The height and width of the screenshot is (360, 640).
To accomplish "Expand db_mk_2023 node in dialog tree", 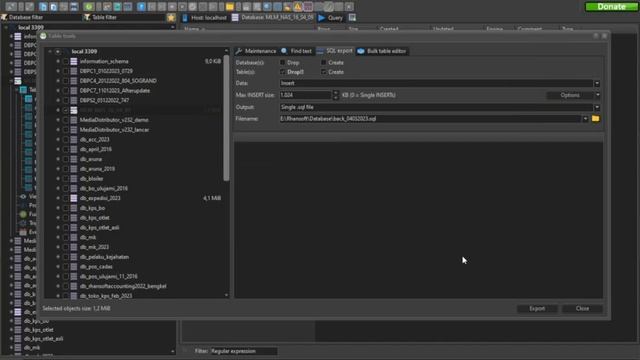I will coord(58,247).
